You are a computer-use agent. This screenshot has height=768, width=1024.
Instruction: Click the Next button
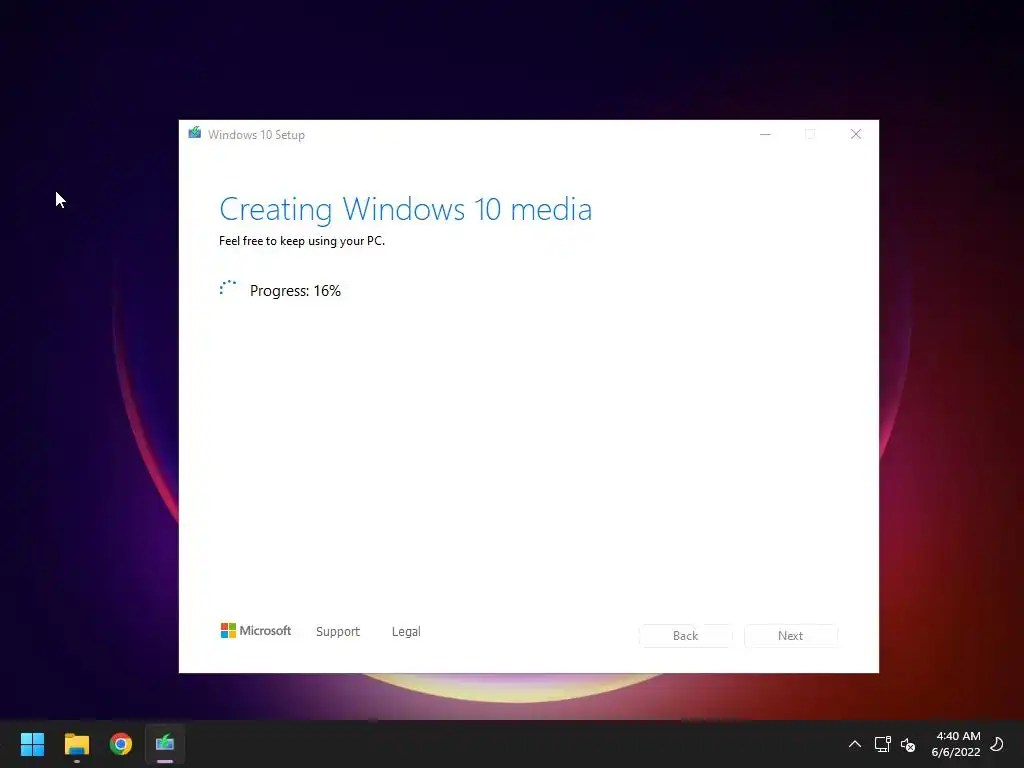(x=790, y=635)
